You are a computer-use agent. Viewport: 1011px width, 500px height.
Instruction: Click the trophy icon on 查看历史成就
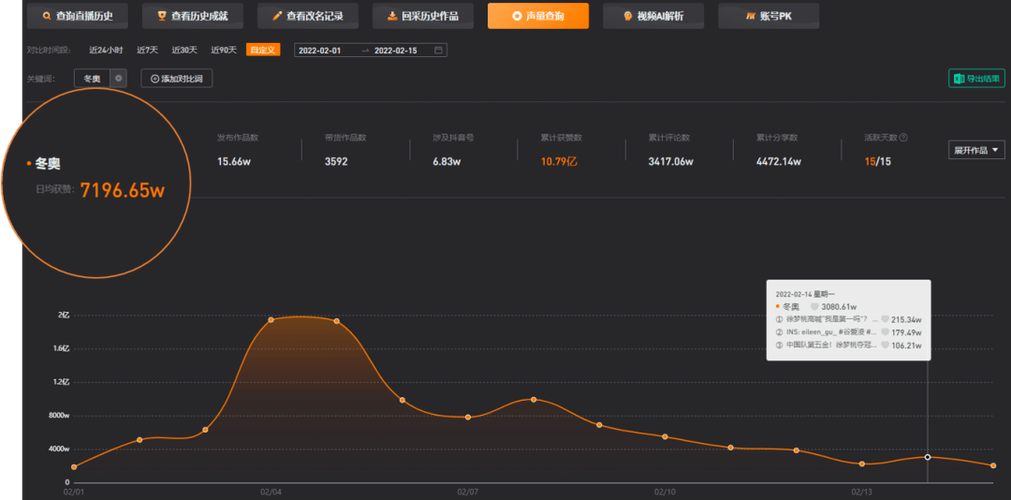coord(162,17)
